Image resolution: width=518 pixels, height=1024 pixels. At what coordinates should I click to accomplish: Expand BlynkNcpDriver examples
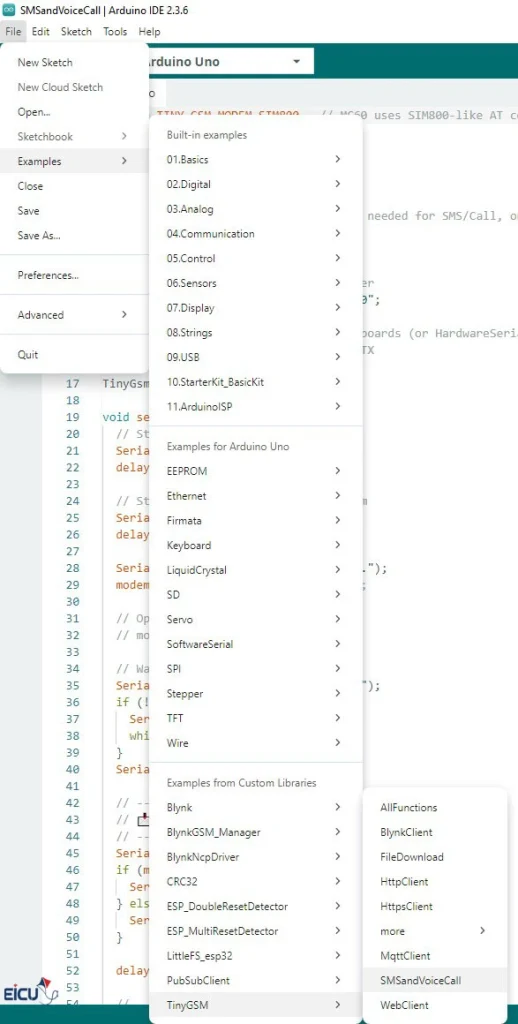pos(255,857)
